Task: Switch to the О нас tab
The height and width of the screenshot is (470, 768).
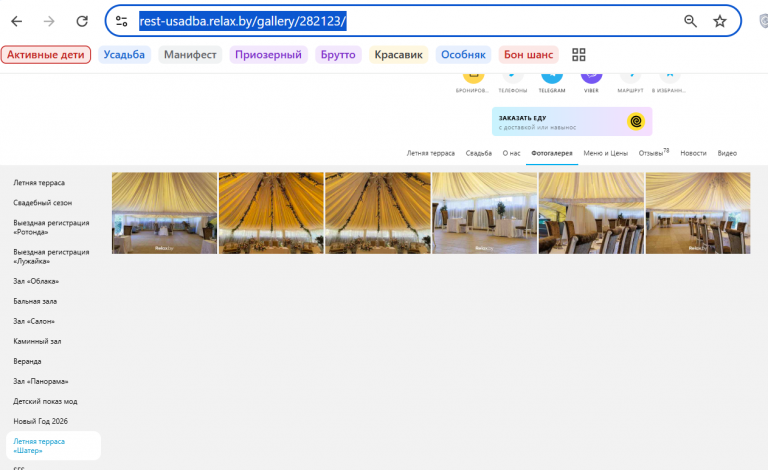Action: (x=511, y=153)
